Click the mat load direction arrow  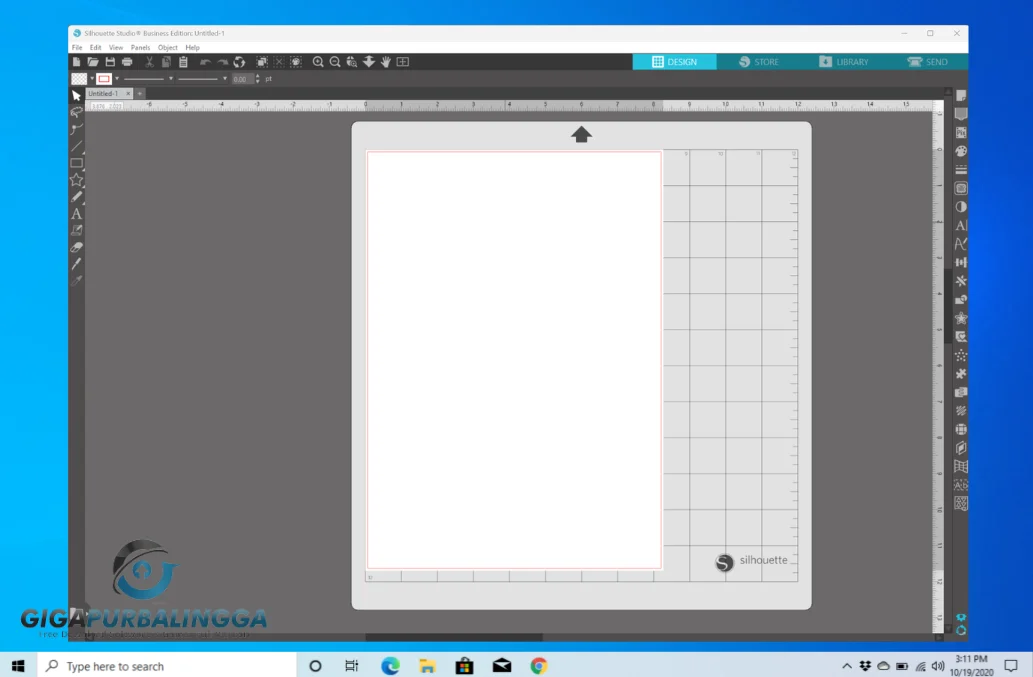(x=581, y=134)
